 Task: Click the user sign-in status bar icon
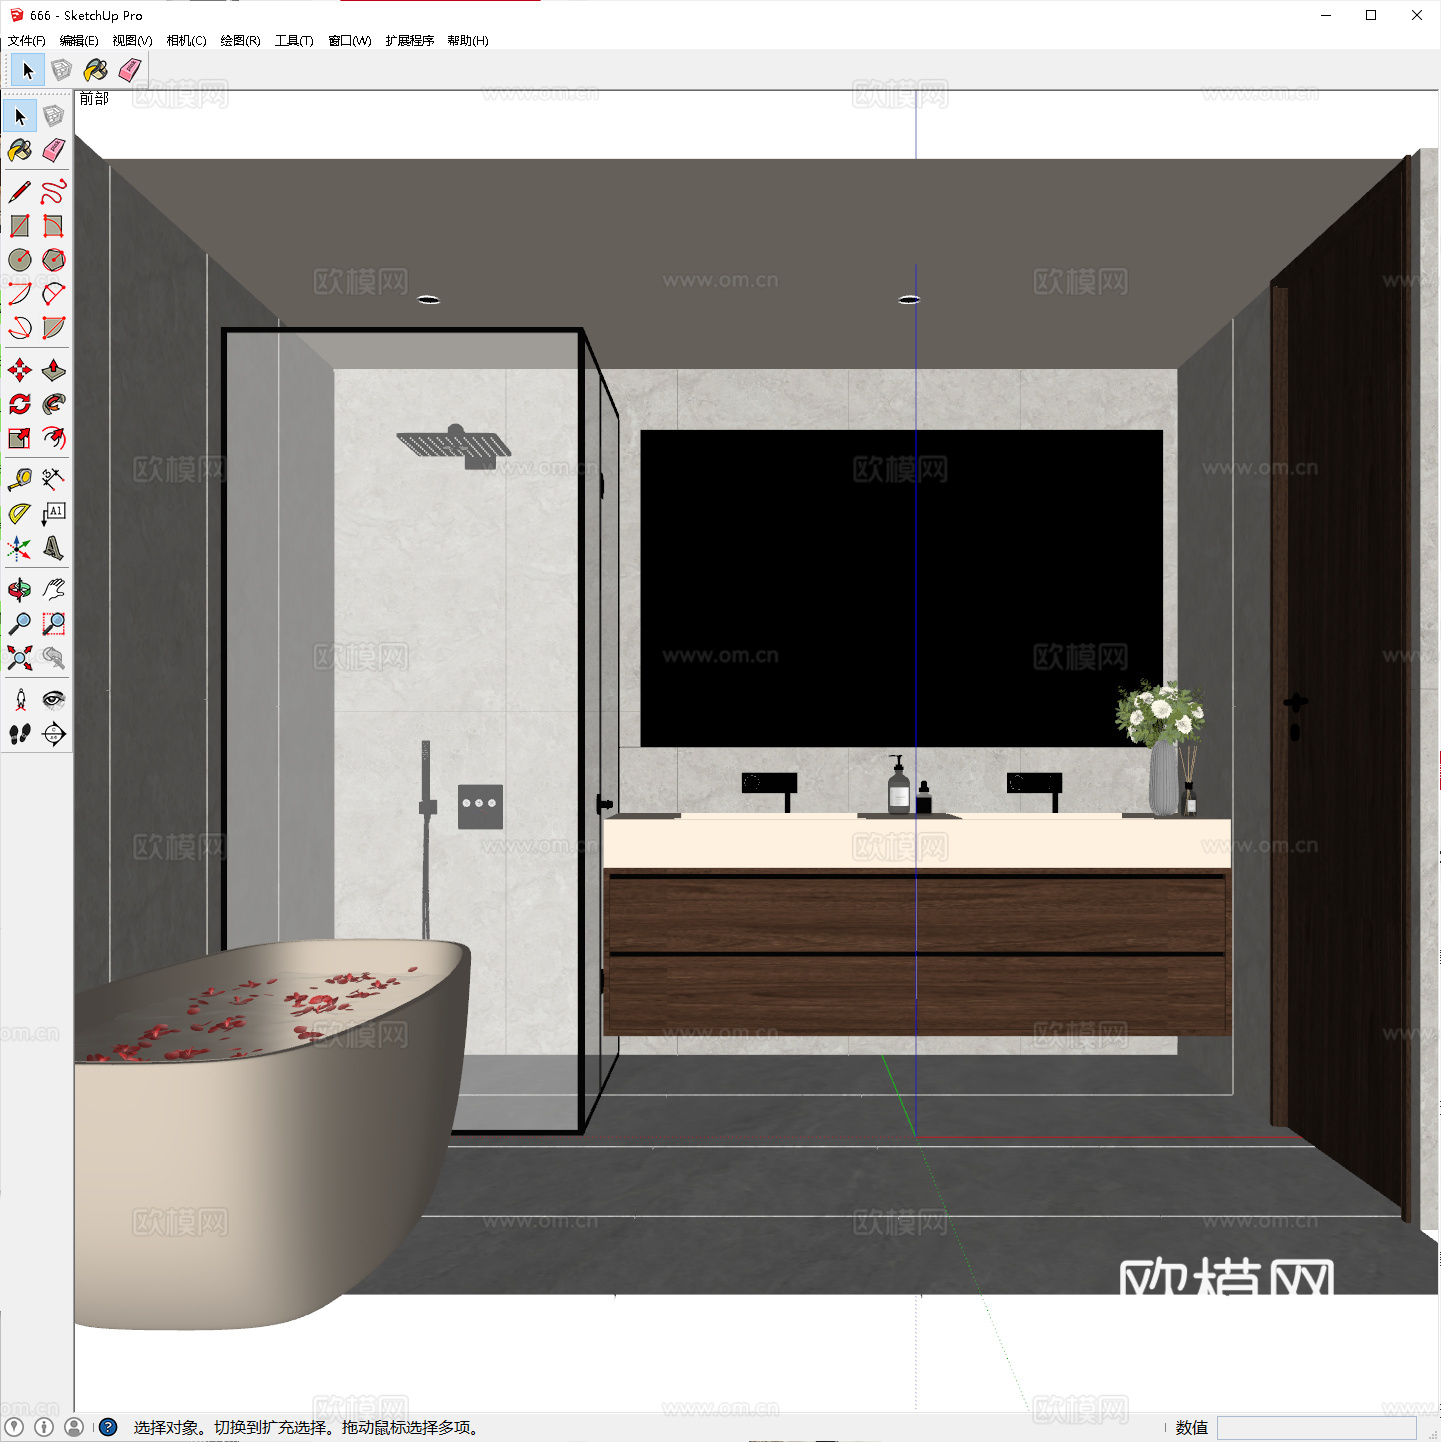click(74, 1427)
